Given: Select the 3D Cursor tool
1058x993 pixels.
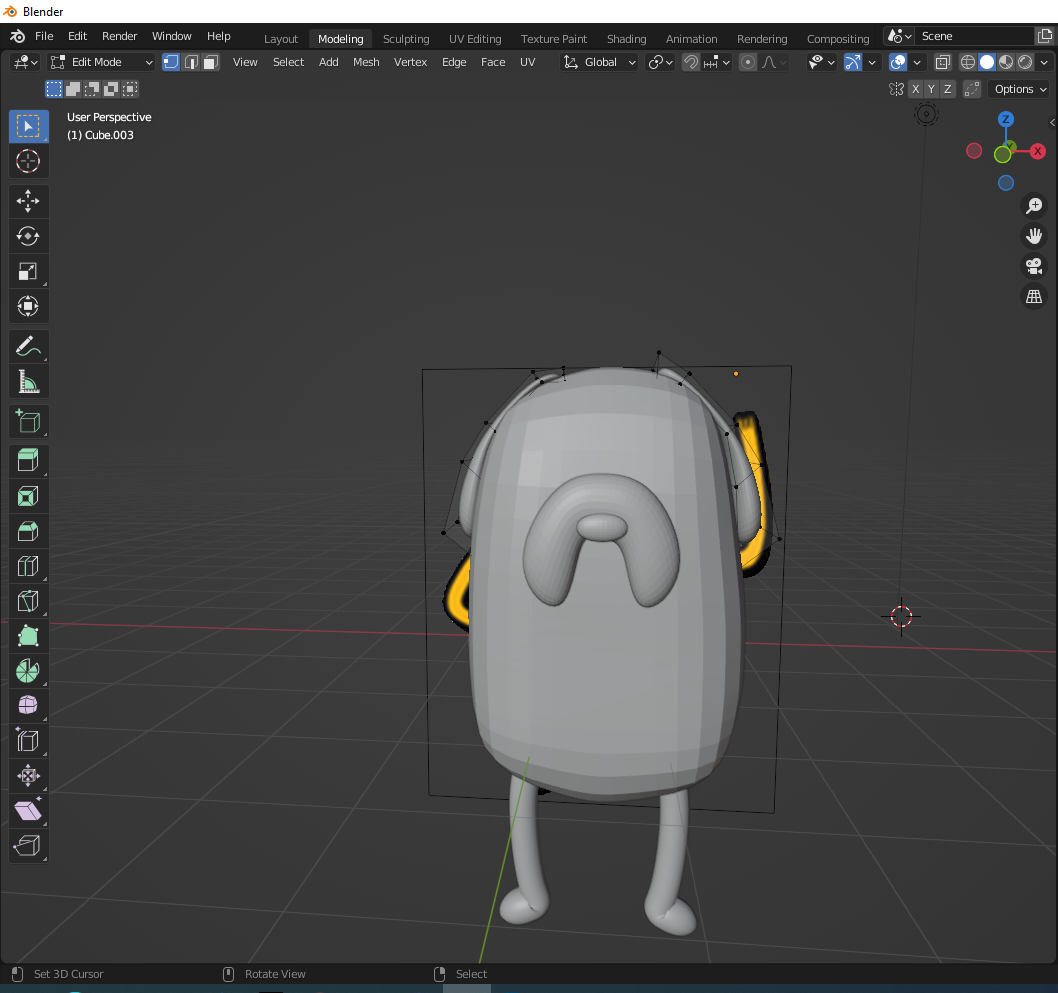Looking at the screenshot, I should click(x=28, y=161).
